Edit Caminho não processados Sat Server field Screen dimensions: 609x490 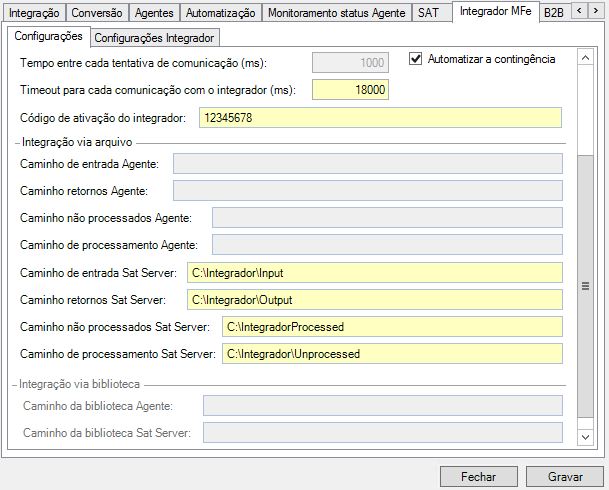click(391, 327)
